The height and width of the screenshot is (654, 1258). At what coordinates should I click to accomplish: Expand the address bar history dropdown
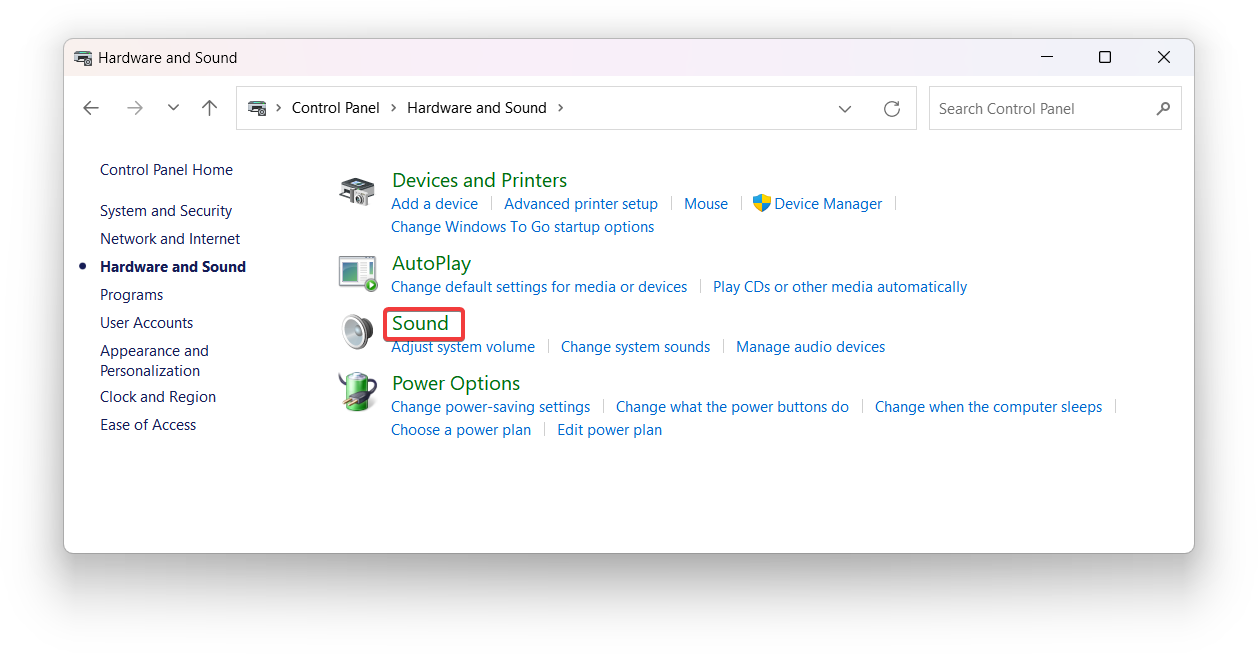[845, 108]
